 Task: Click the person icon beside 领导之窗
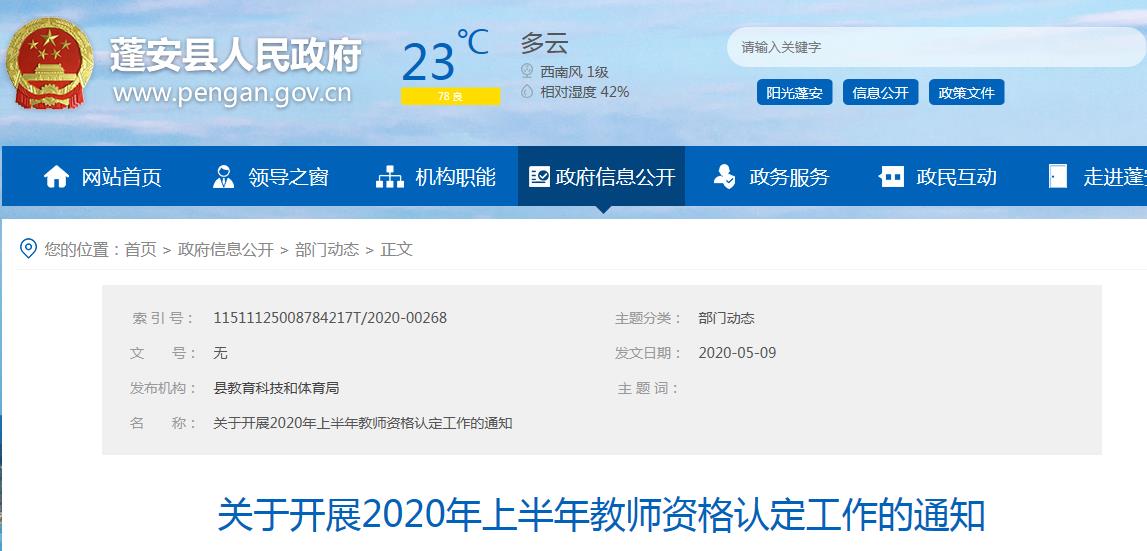click(x=223, y=176)
